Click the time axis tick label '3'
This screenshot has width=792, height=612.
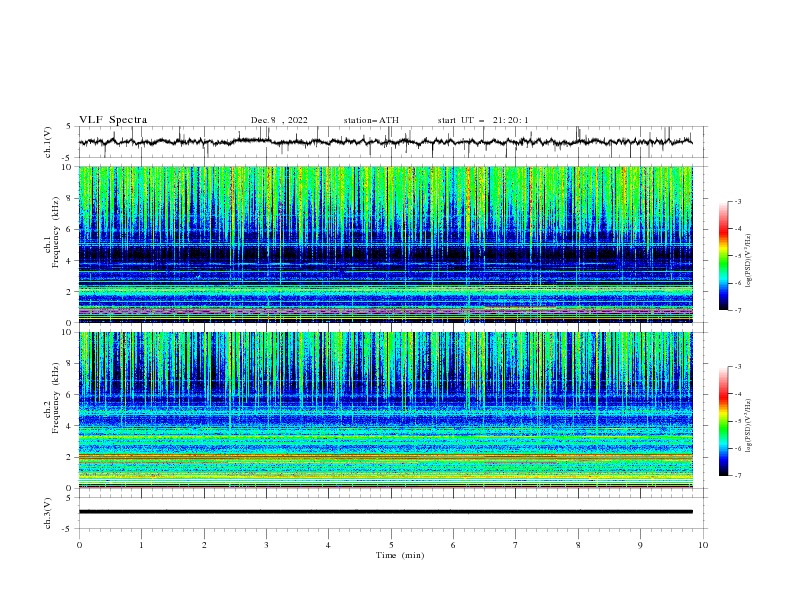click(x=266, y=545)
